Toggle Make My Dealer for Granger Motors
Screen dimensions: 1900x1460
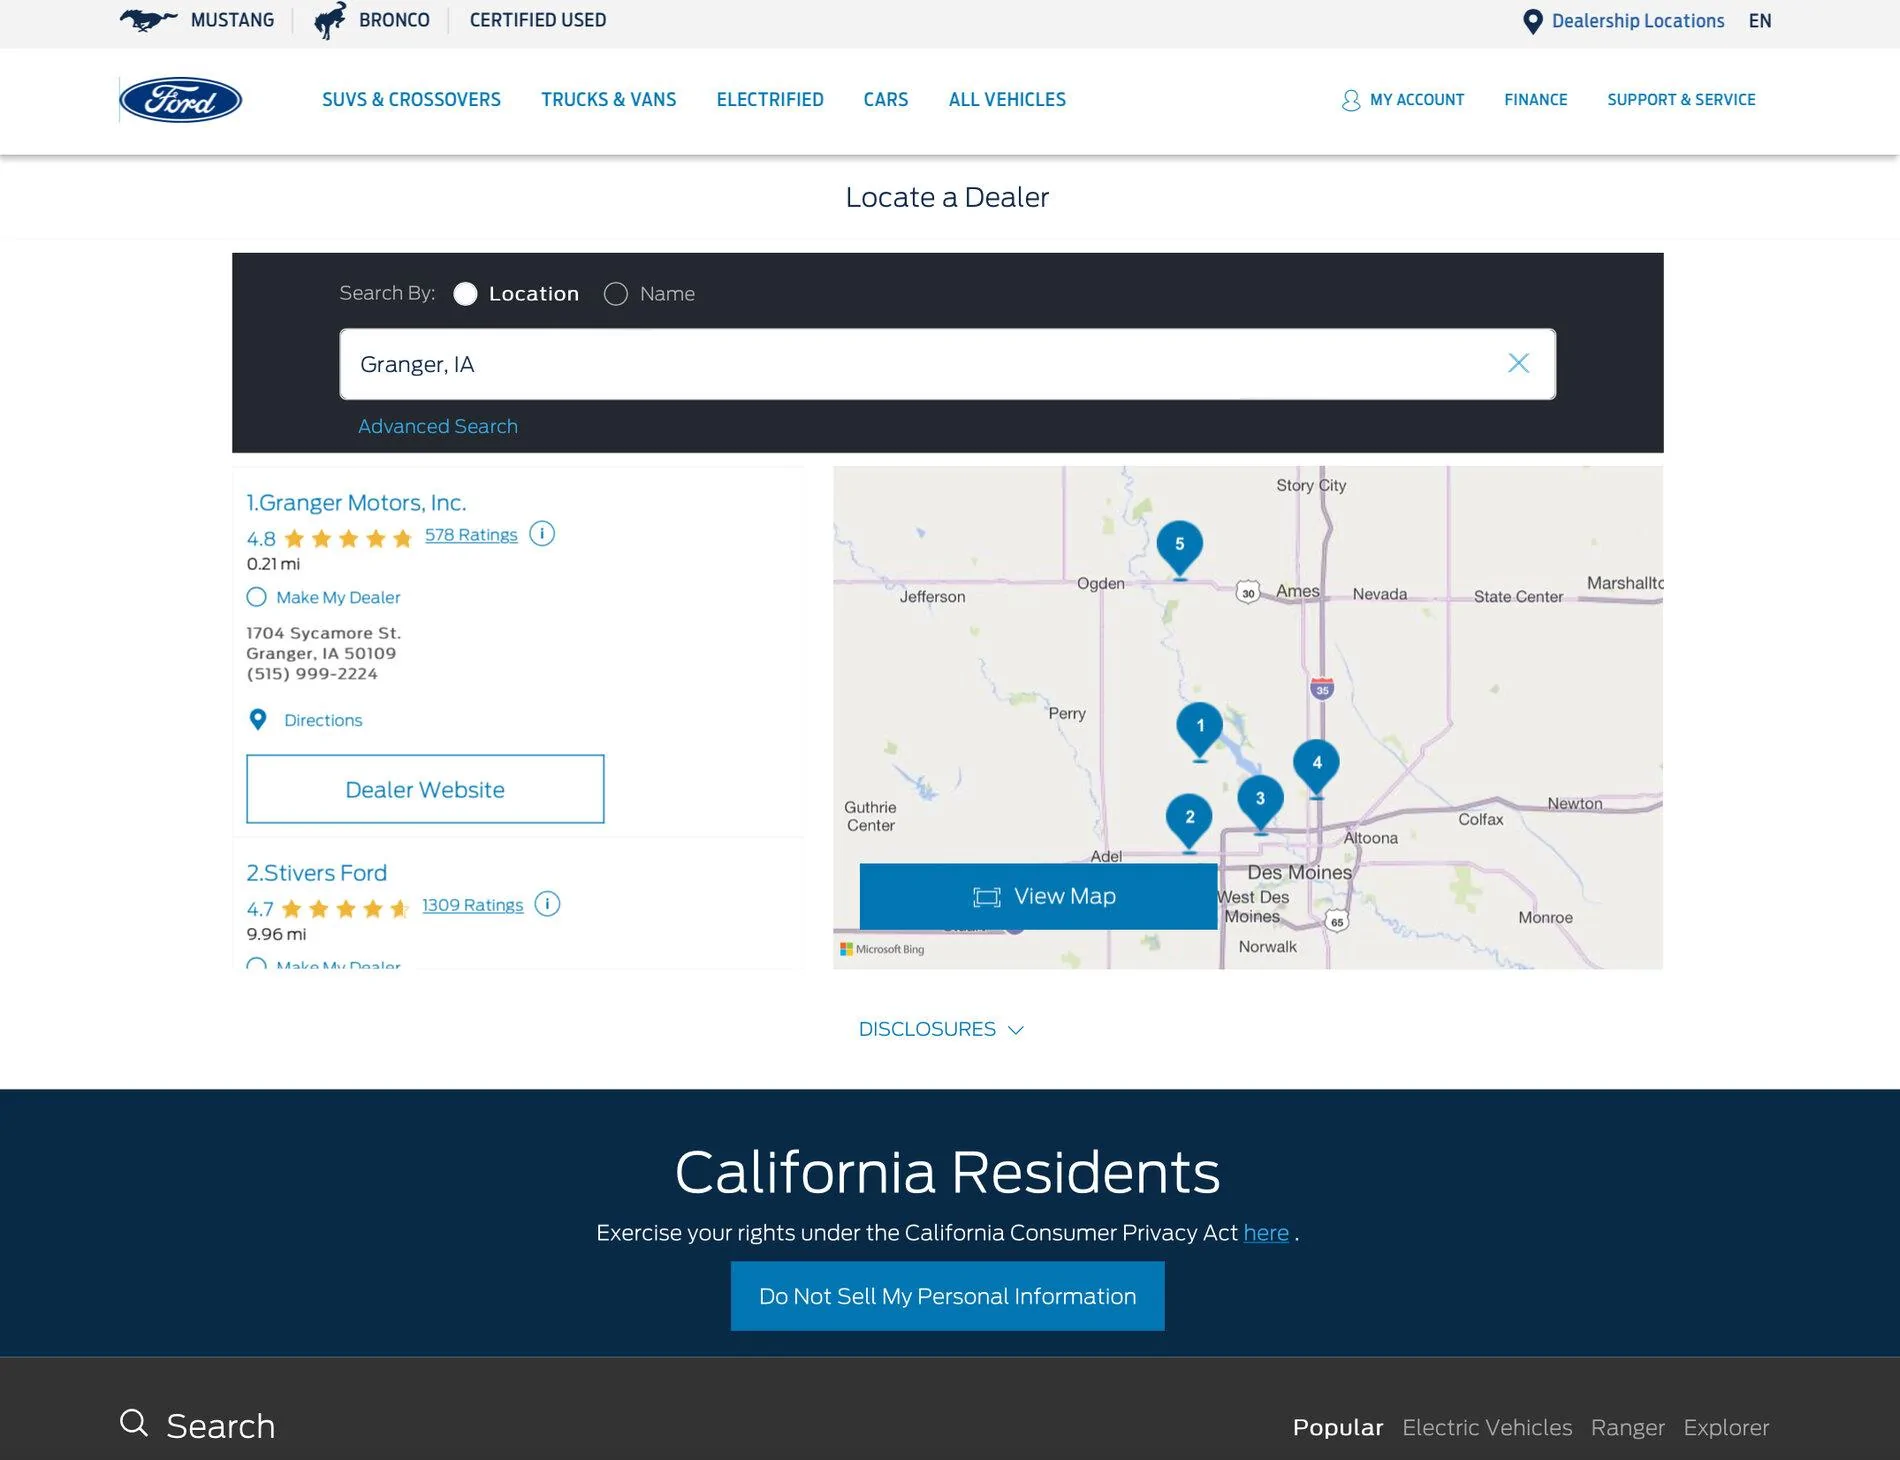257,597
